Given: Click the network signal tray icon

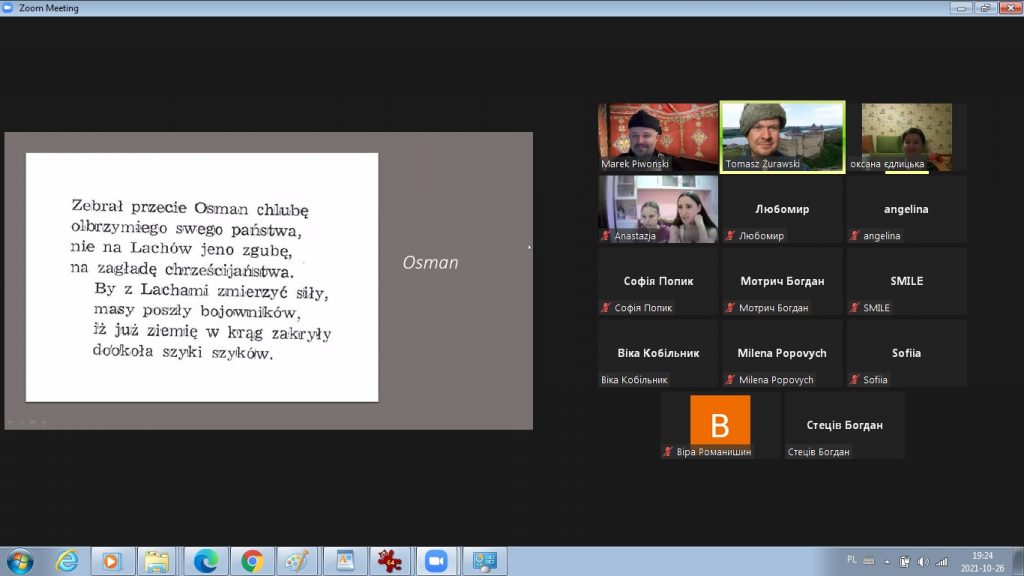Looking at the screenshot, I should point(941,561).
